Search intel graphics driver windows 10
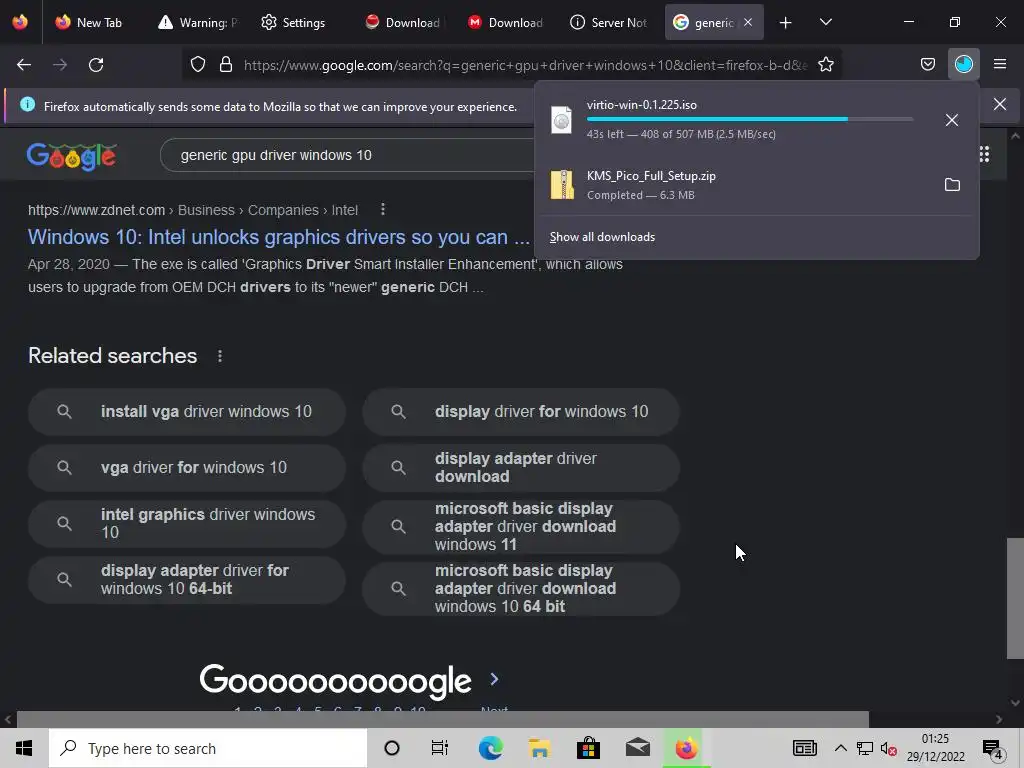 [187, 524]
